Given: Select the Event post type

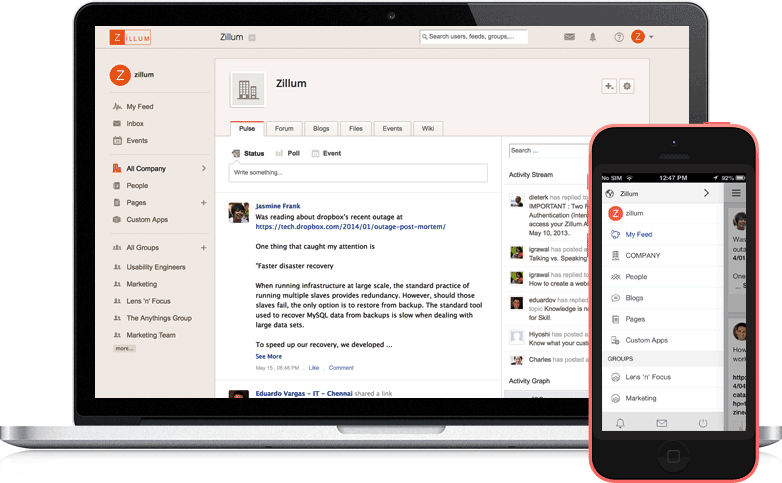Looking at the screenshot, I should pyautogui.click(x=326, y=153).
